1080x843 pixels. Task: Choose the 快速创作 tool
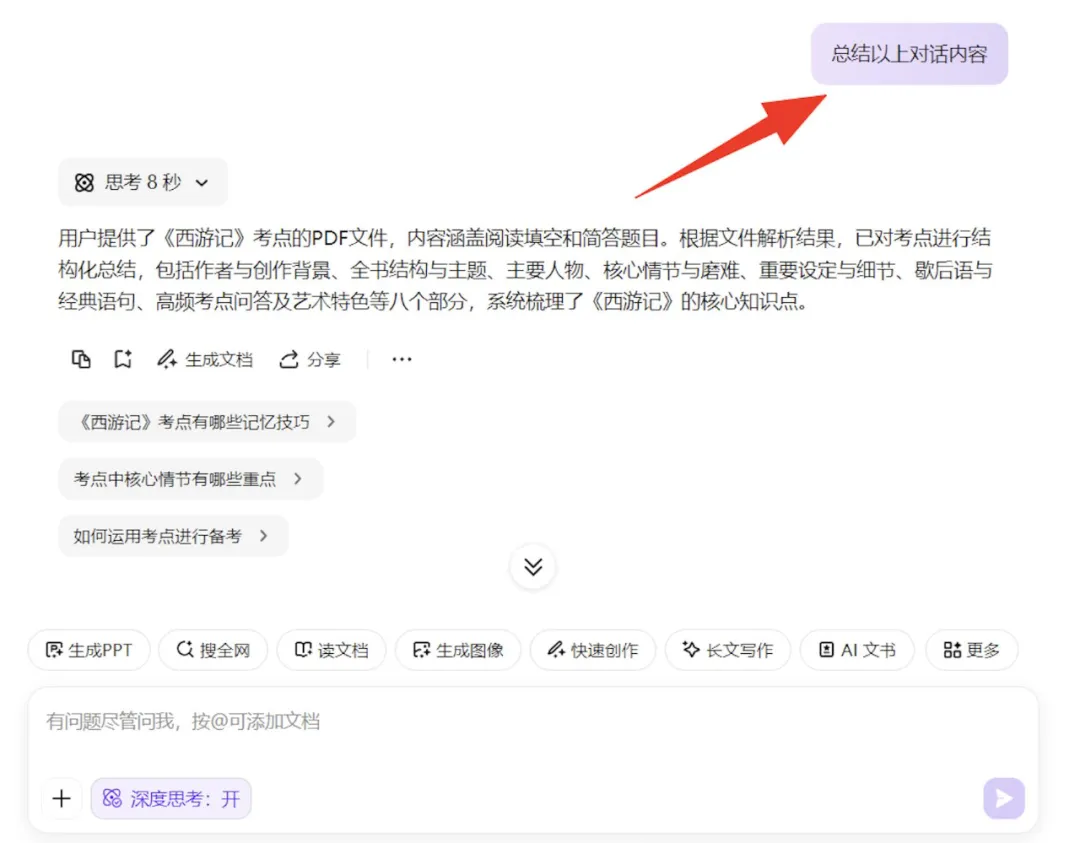pyautogui.click(x=592, y=649)
